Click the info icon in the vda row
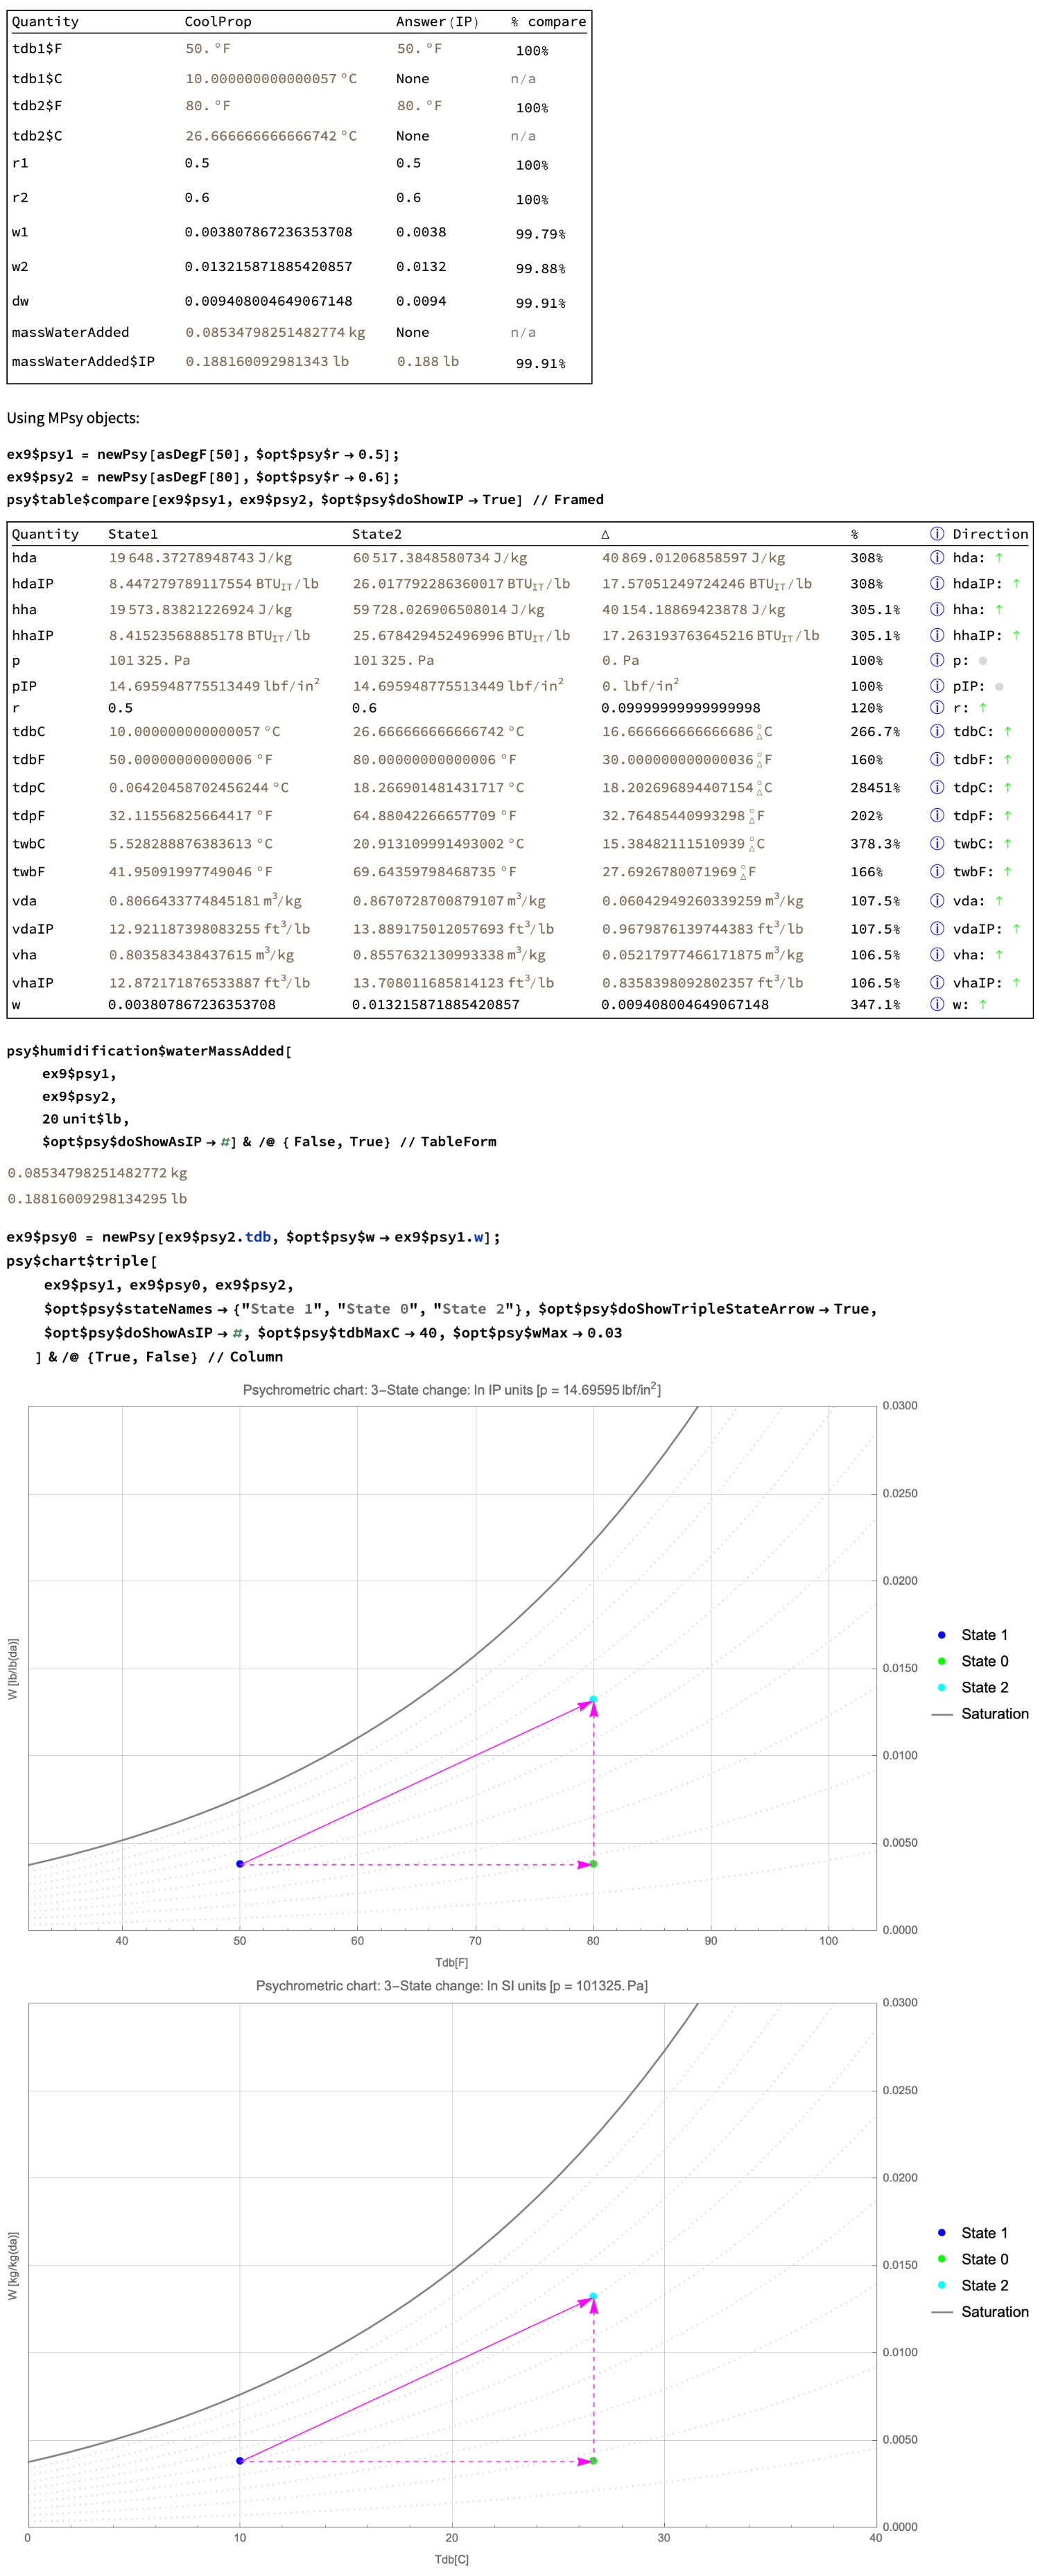Viewport: 1040px width, 2576px height. click(x=936, y=901)
